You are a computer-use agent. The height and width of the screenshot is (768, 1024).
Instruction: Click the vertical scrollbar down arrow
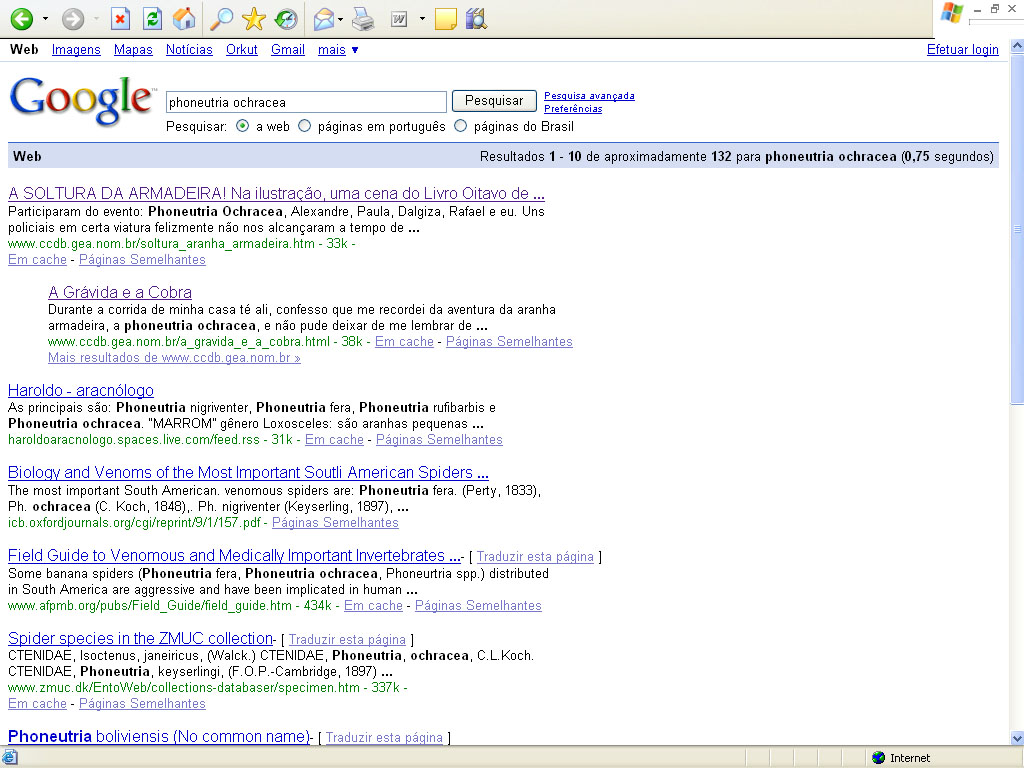click(x=1016, y=738)
